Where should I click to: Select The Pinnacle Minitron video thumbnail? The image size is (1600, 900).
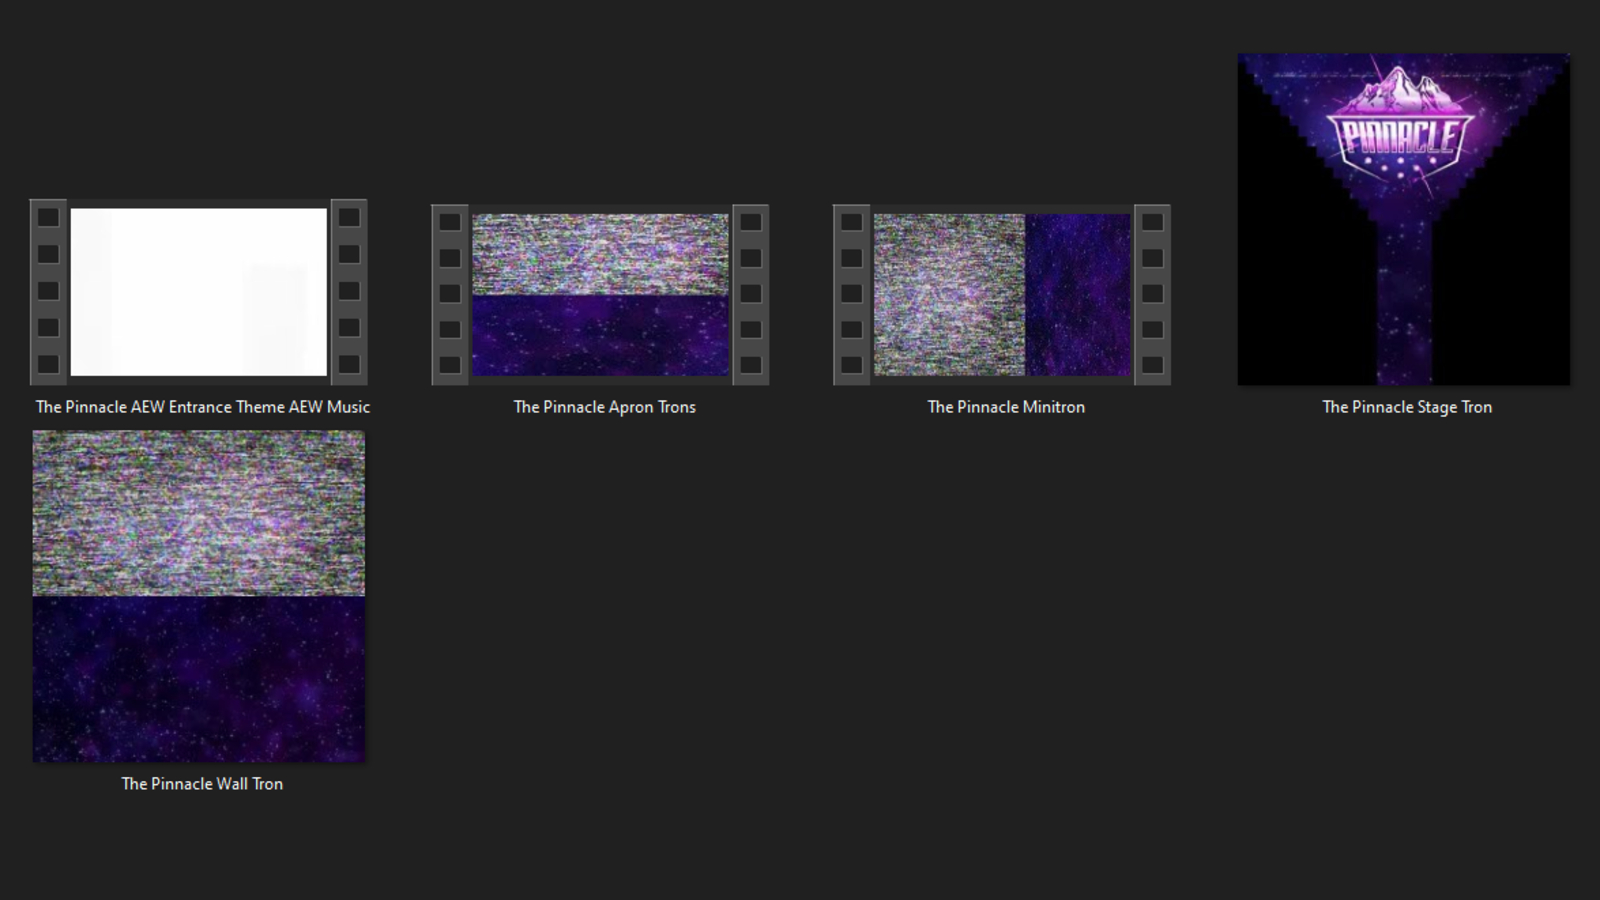click(1002, 295)
